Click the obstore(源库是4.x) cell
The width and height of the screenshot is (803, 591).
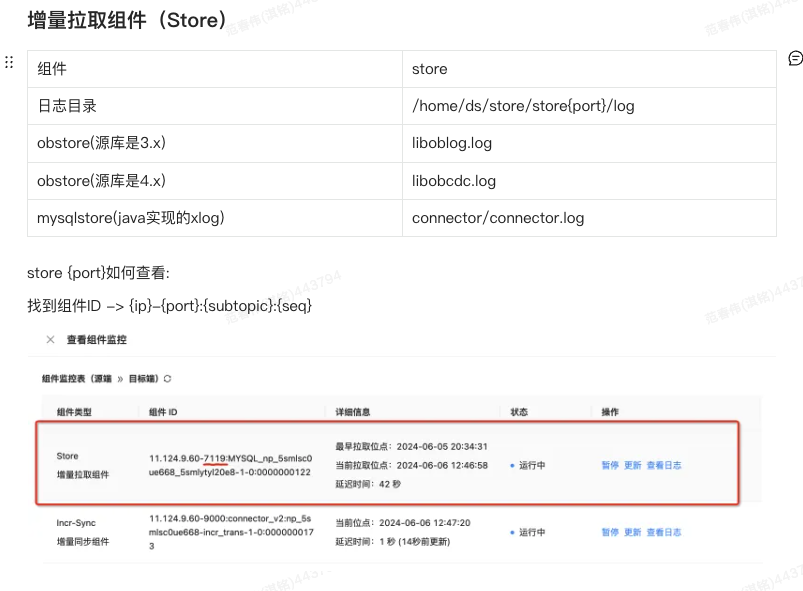tap(215, 181)
